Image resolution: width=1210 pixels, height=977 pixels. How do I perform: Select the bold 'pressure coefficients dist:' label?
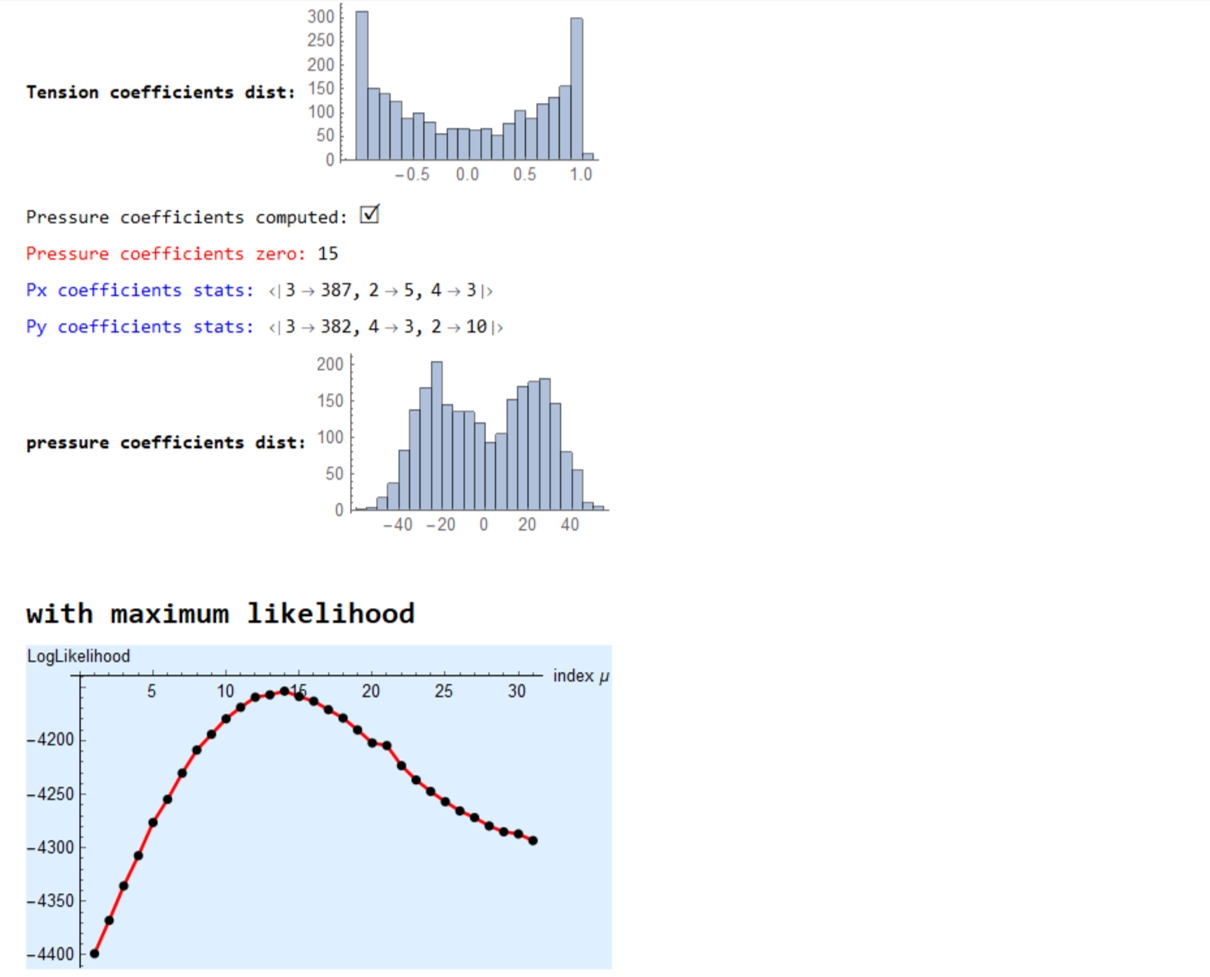pos(165,442)
